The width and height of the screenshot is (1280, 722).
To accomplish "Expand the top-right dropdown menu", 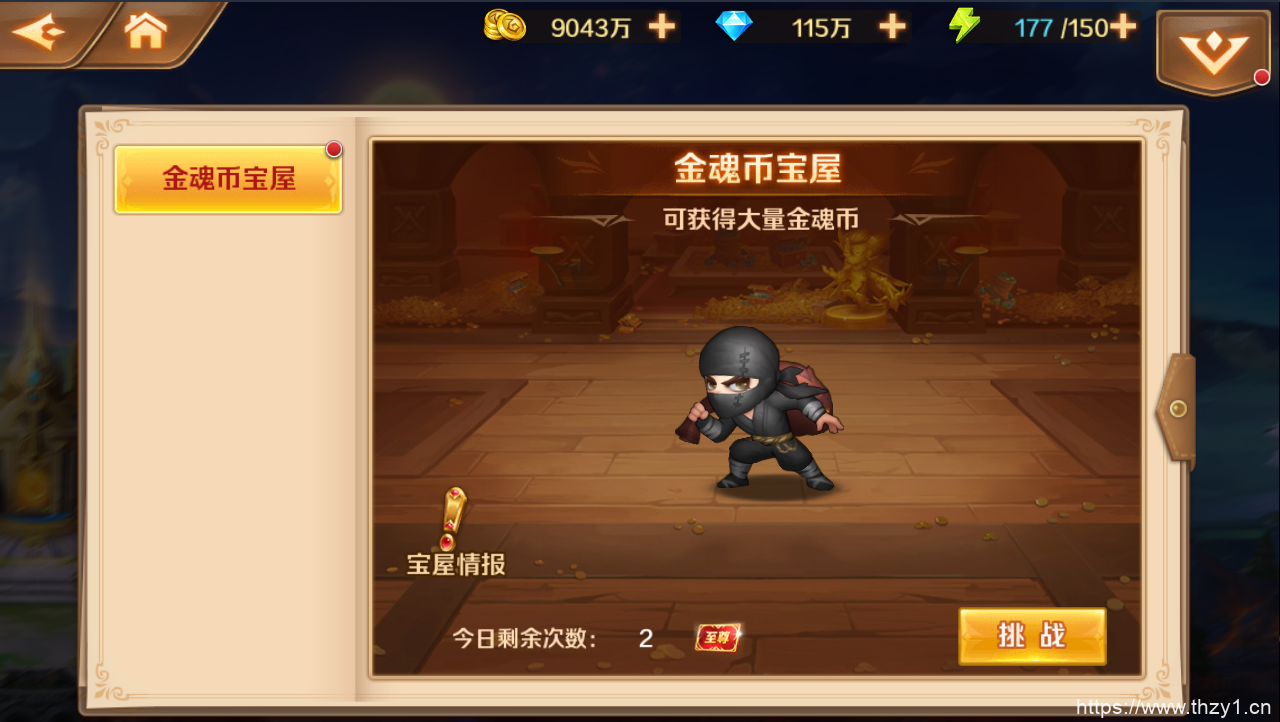I will tap(1213, 51).
